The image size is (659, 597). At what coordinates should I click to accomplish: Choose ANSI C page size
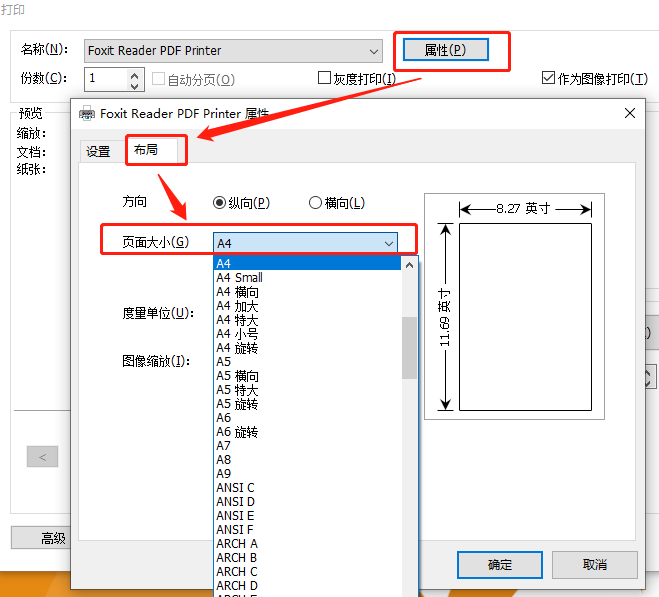pyautogui.click(x=308, y=488)
